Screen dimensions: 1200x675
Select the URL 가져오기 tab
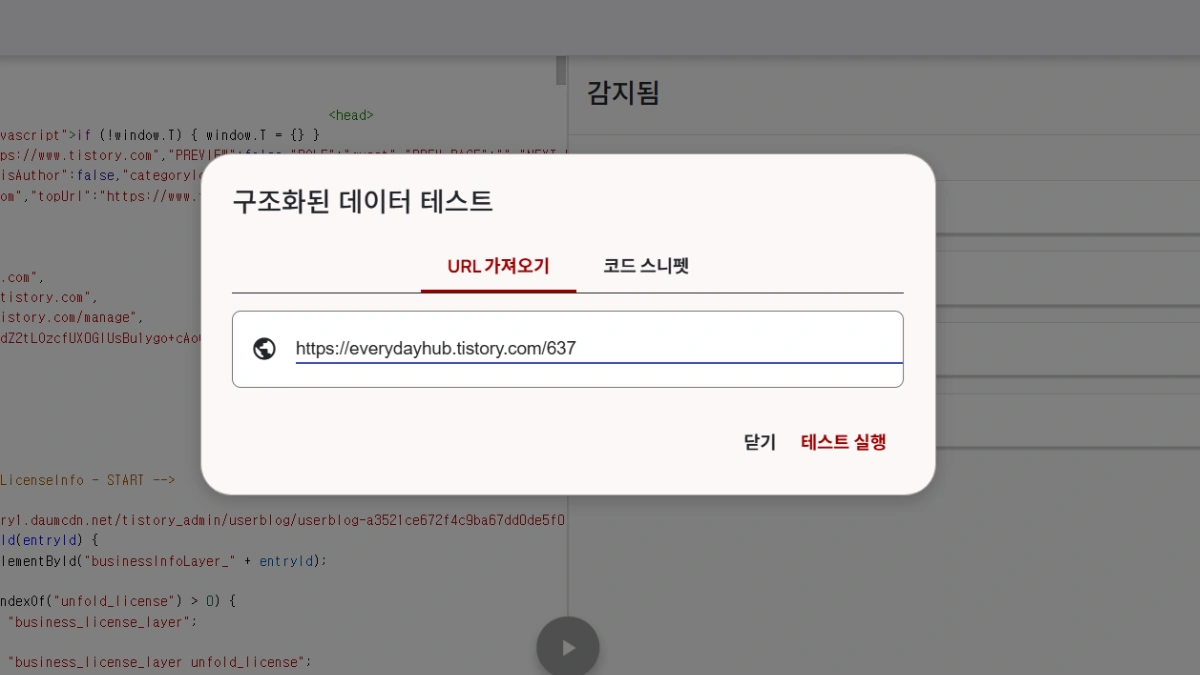pyautogui.click(x=497, y=265)
